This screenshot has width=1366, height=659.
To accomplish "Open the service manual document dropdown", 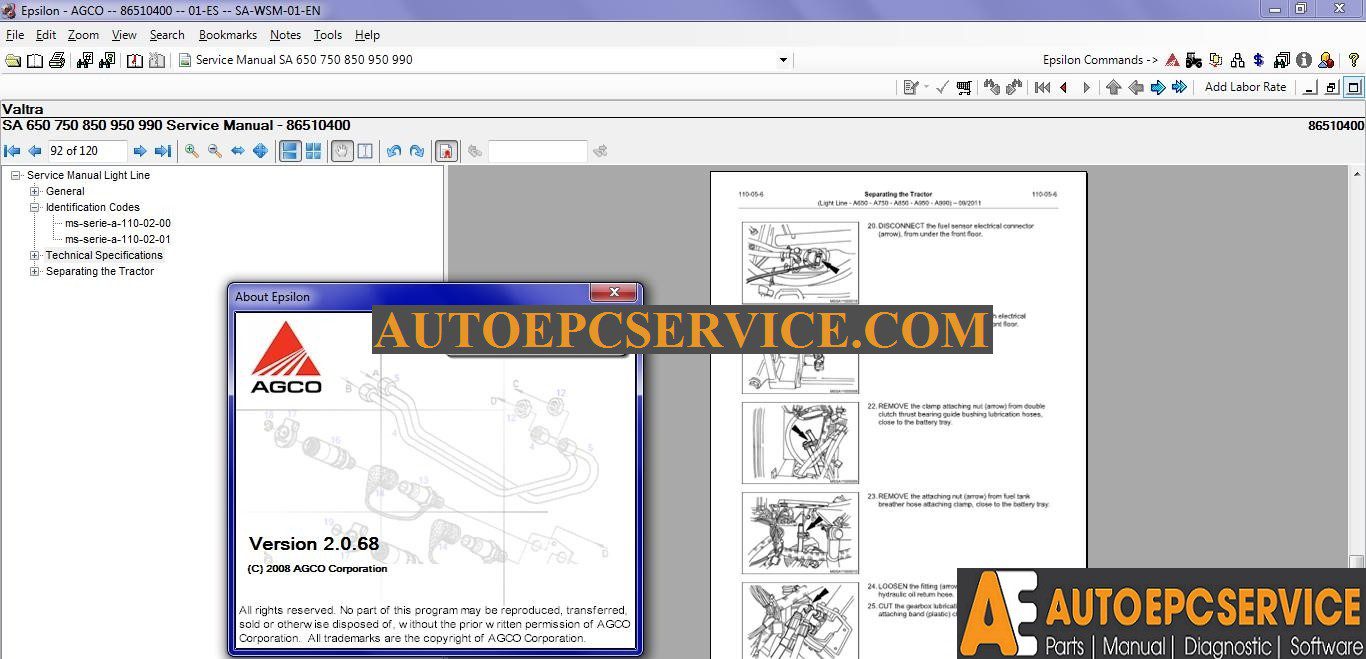I will click(x=783, y=60).
